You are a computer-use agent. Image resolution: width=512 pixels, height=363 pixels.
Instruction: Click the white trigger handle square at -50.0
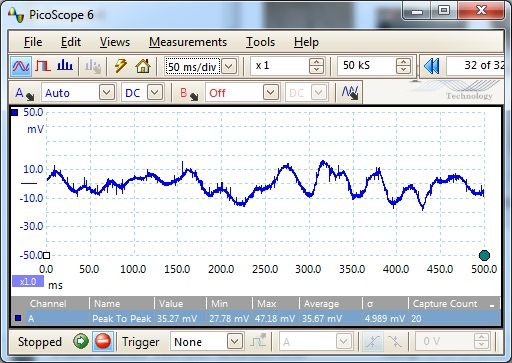47,256
